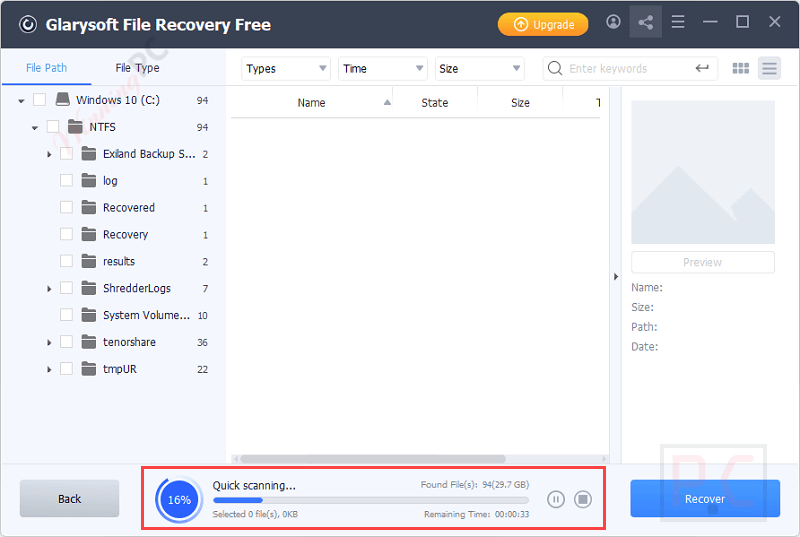Click the Exiland Backup folder icon
The width and height of the screenshot is (800, 537).
(89, 154)
